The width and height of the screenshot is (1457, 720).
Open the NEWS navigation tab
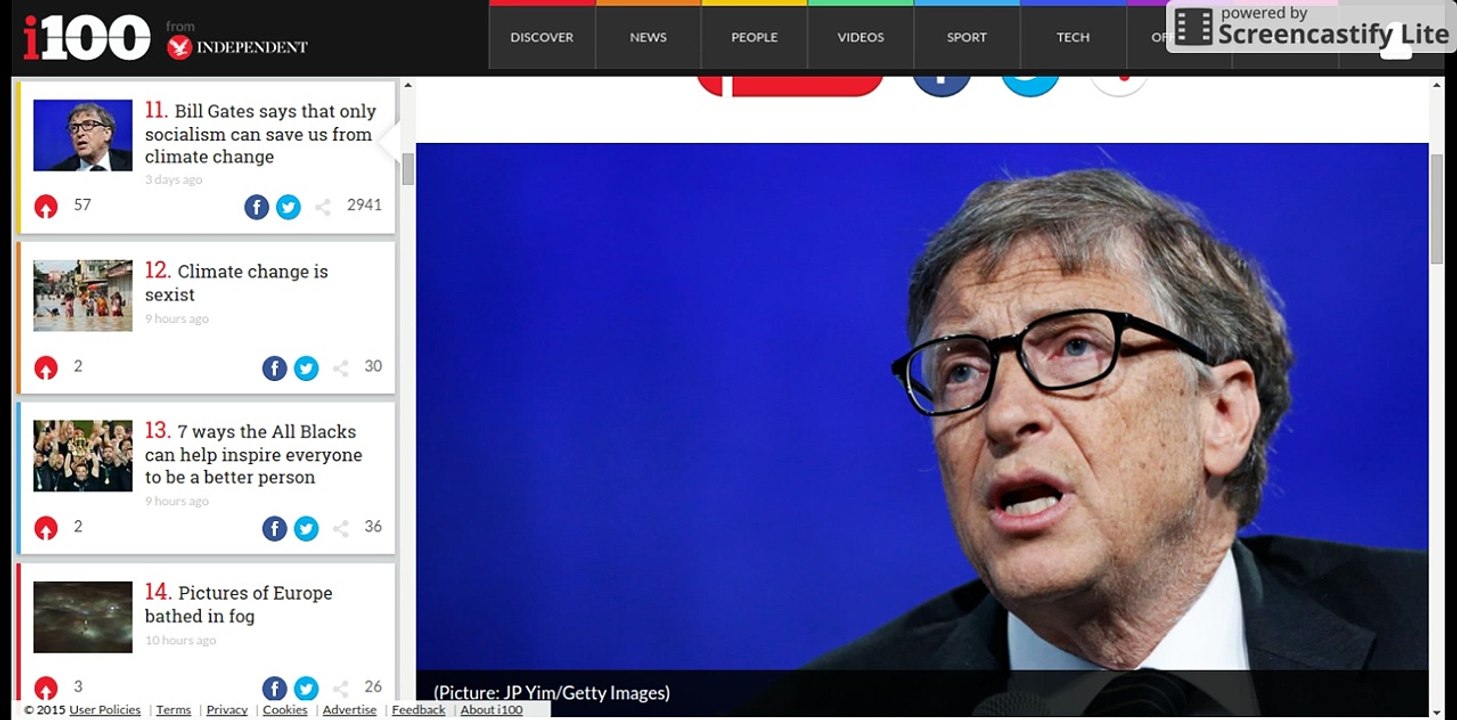click(x=648, y=37)
